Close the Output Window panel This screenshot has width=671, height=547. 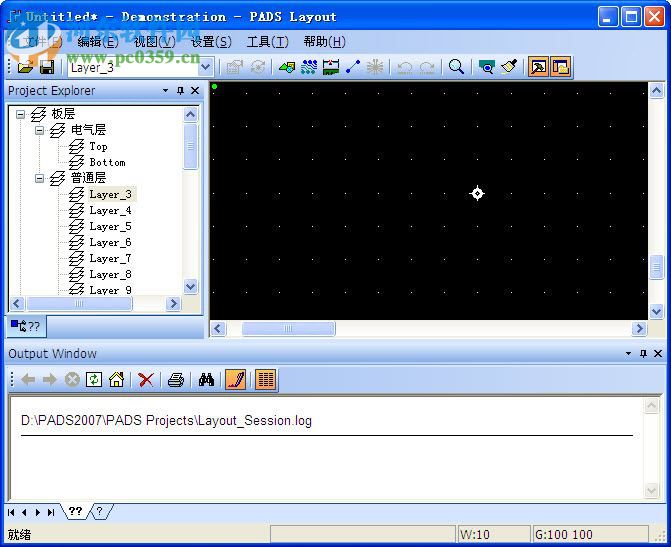tap(658, 354)
